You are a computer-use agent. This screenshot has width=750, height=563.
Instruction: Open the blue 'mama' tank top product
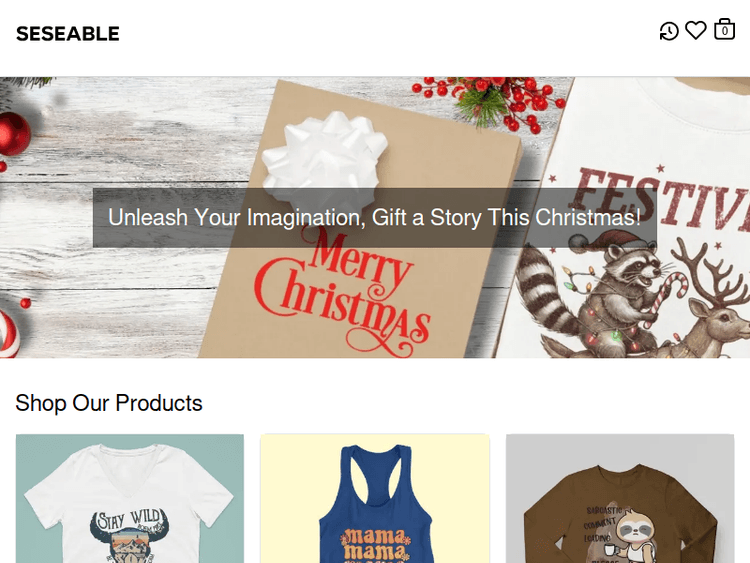point(375,498)
